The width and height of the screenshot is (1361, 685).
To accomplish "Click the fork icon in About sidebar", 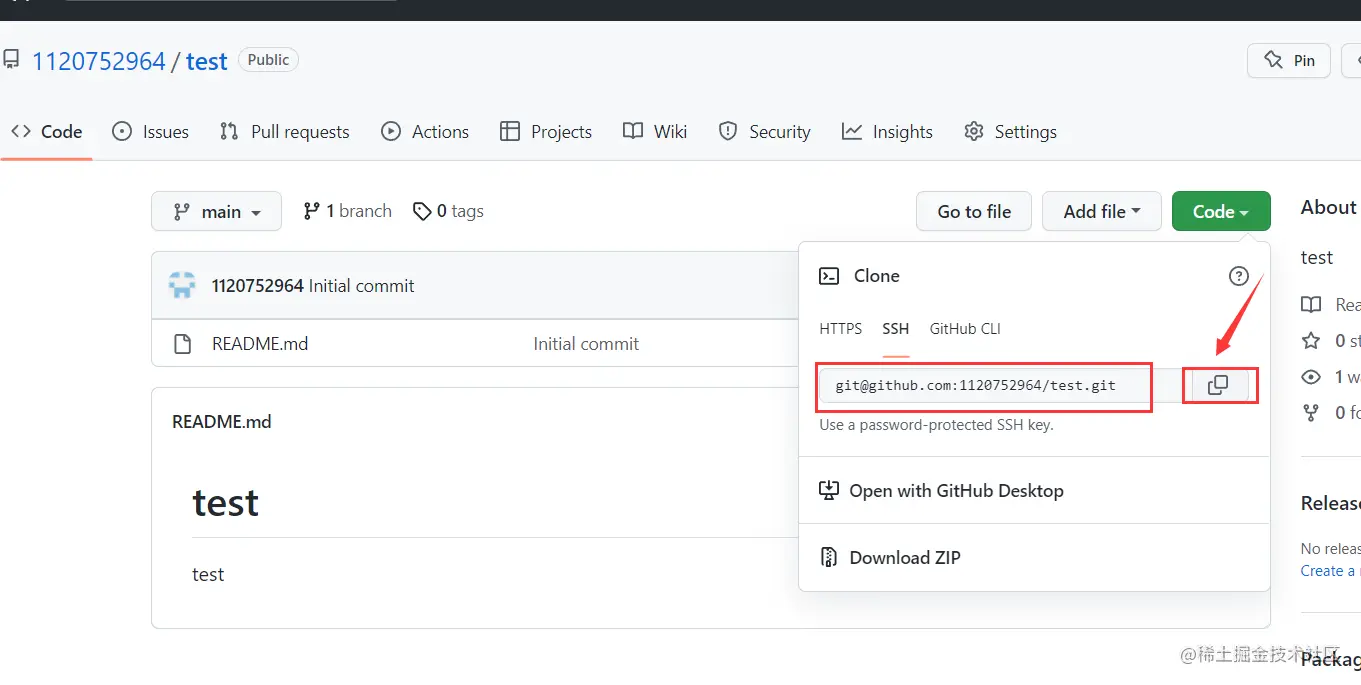I will pos(1311,412).
